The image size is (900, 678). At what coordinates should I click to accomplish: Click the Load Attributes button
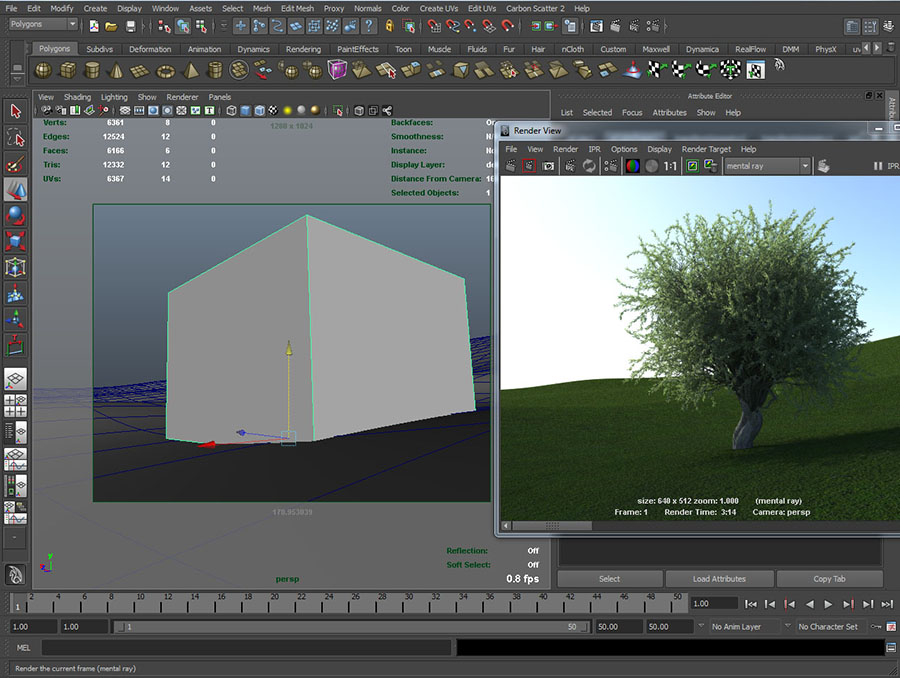pos(720,578)
